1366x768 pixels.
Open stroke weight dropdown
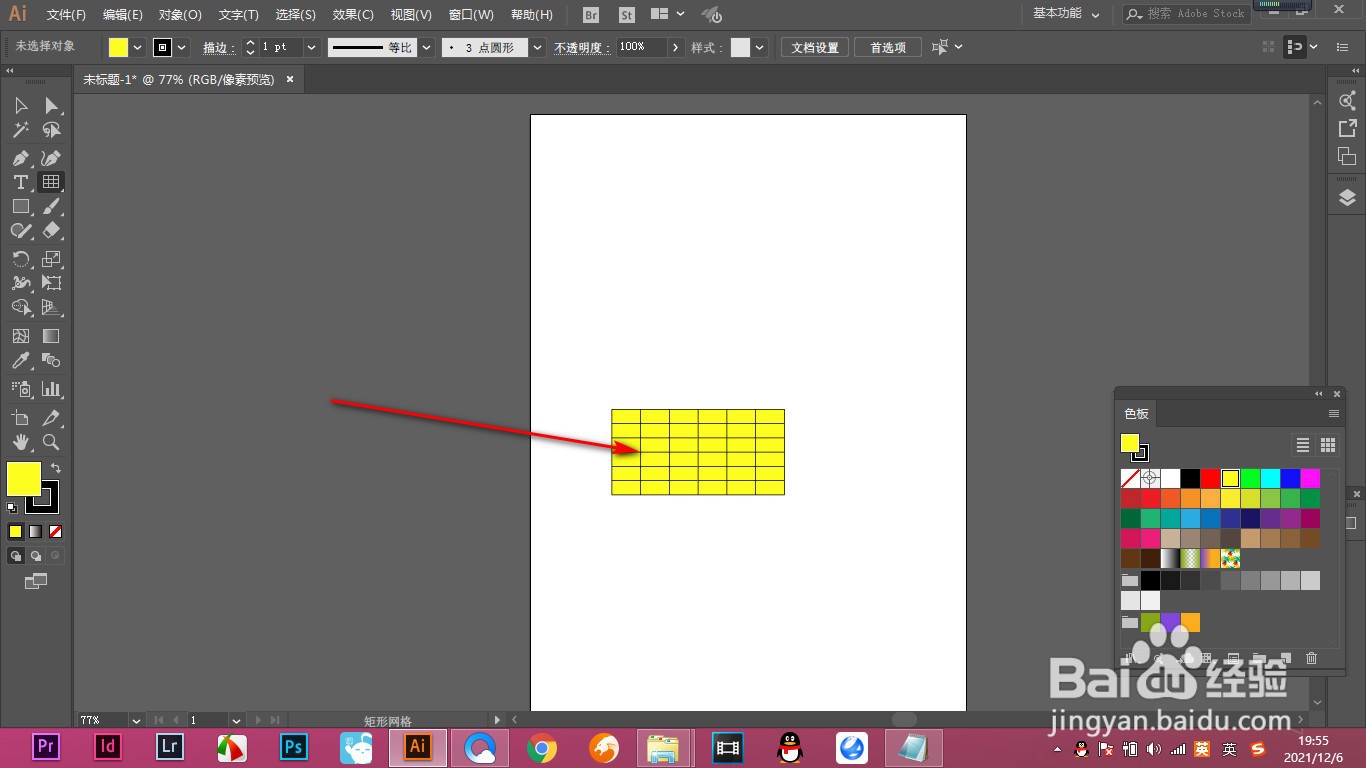point(311,48)
